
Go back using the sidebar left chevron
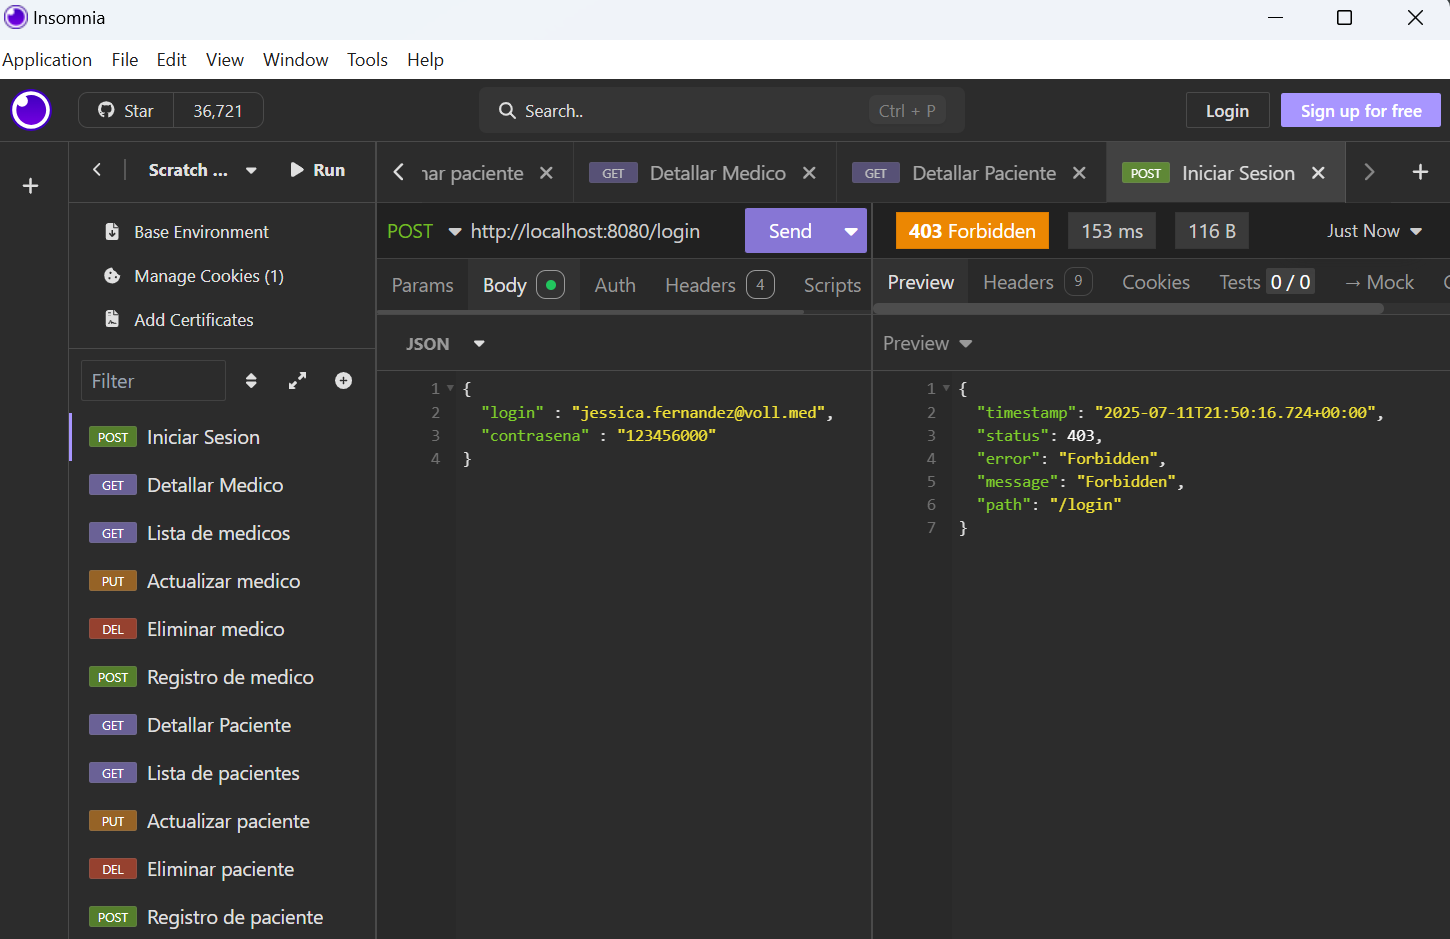pyautogui.click(x=97, y=170)
